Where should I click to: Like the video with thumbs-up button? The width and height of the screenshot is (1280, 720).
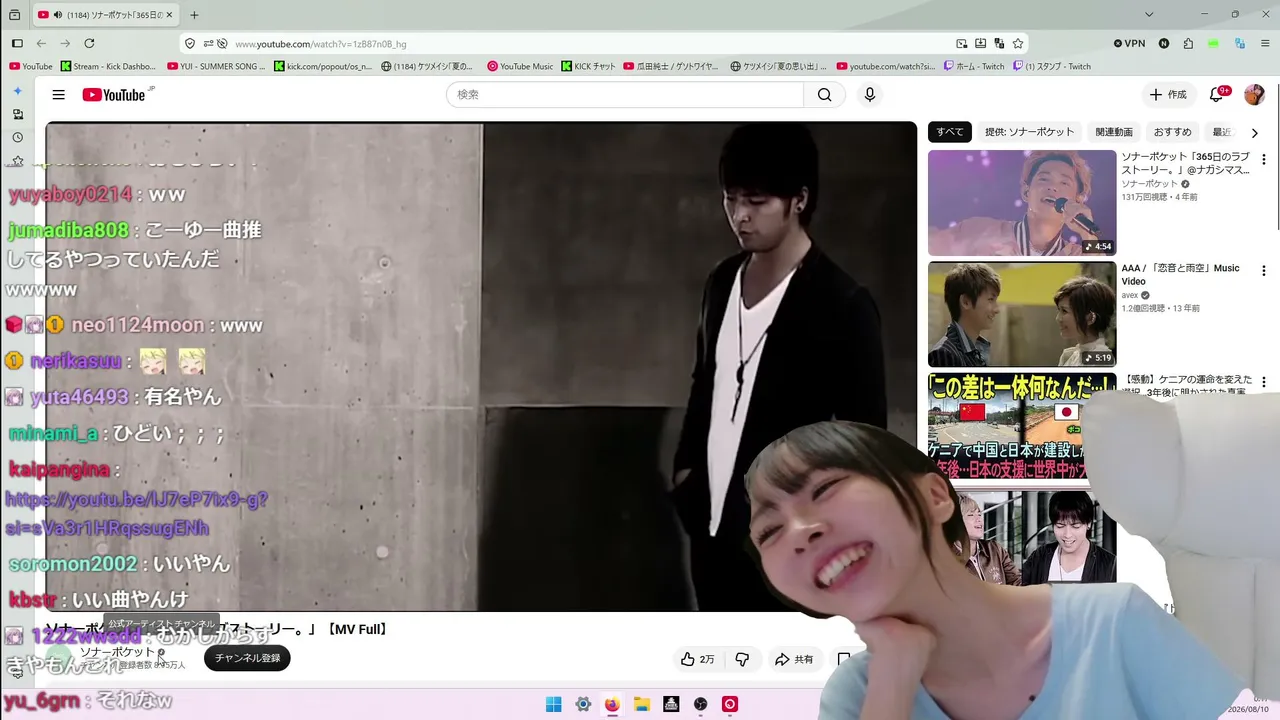point(697,659)
